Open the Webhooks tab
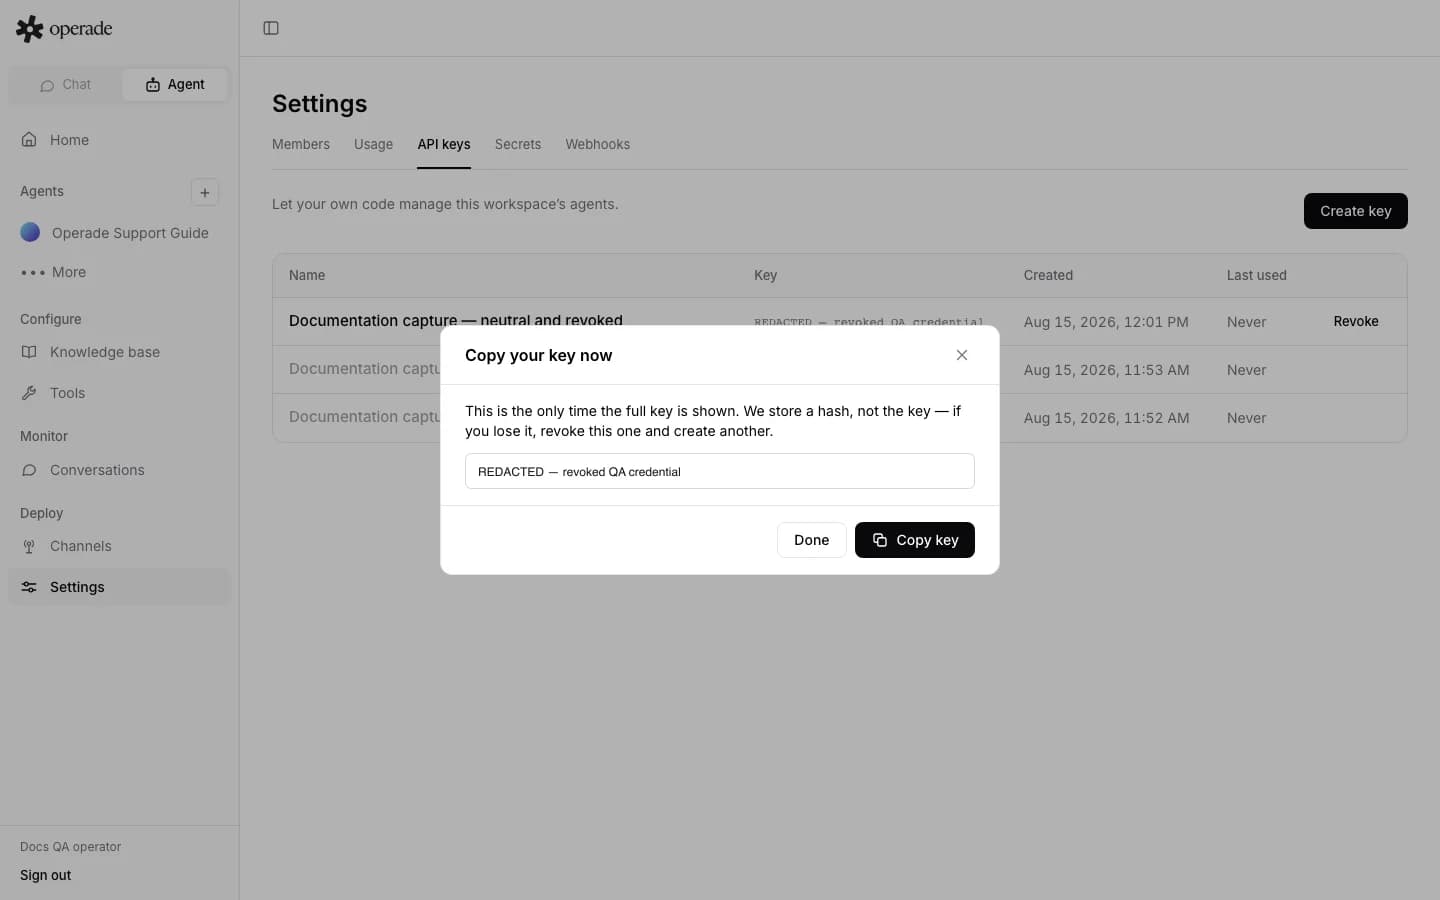 point(597,144)
